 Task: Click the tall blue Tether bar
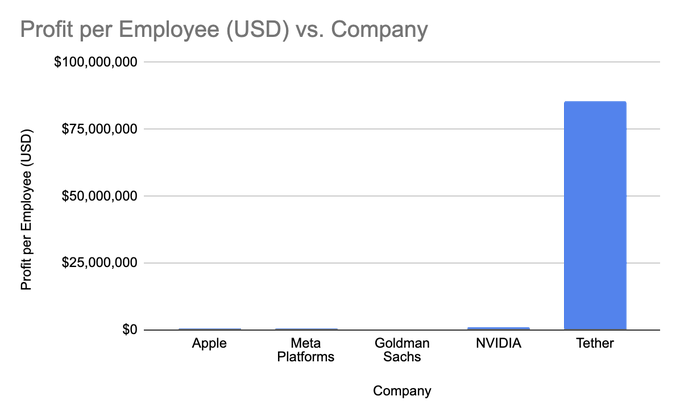[x=595, y=215]
